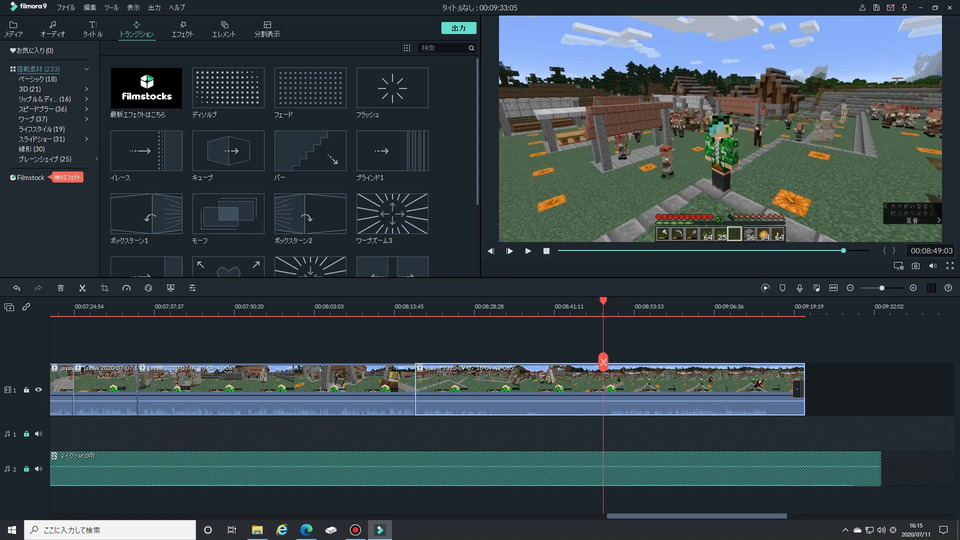
Task: Click the chain link icon by the timeline ruler
Action: [26, 307]
